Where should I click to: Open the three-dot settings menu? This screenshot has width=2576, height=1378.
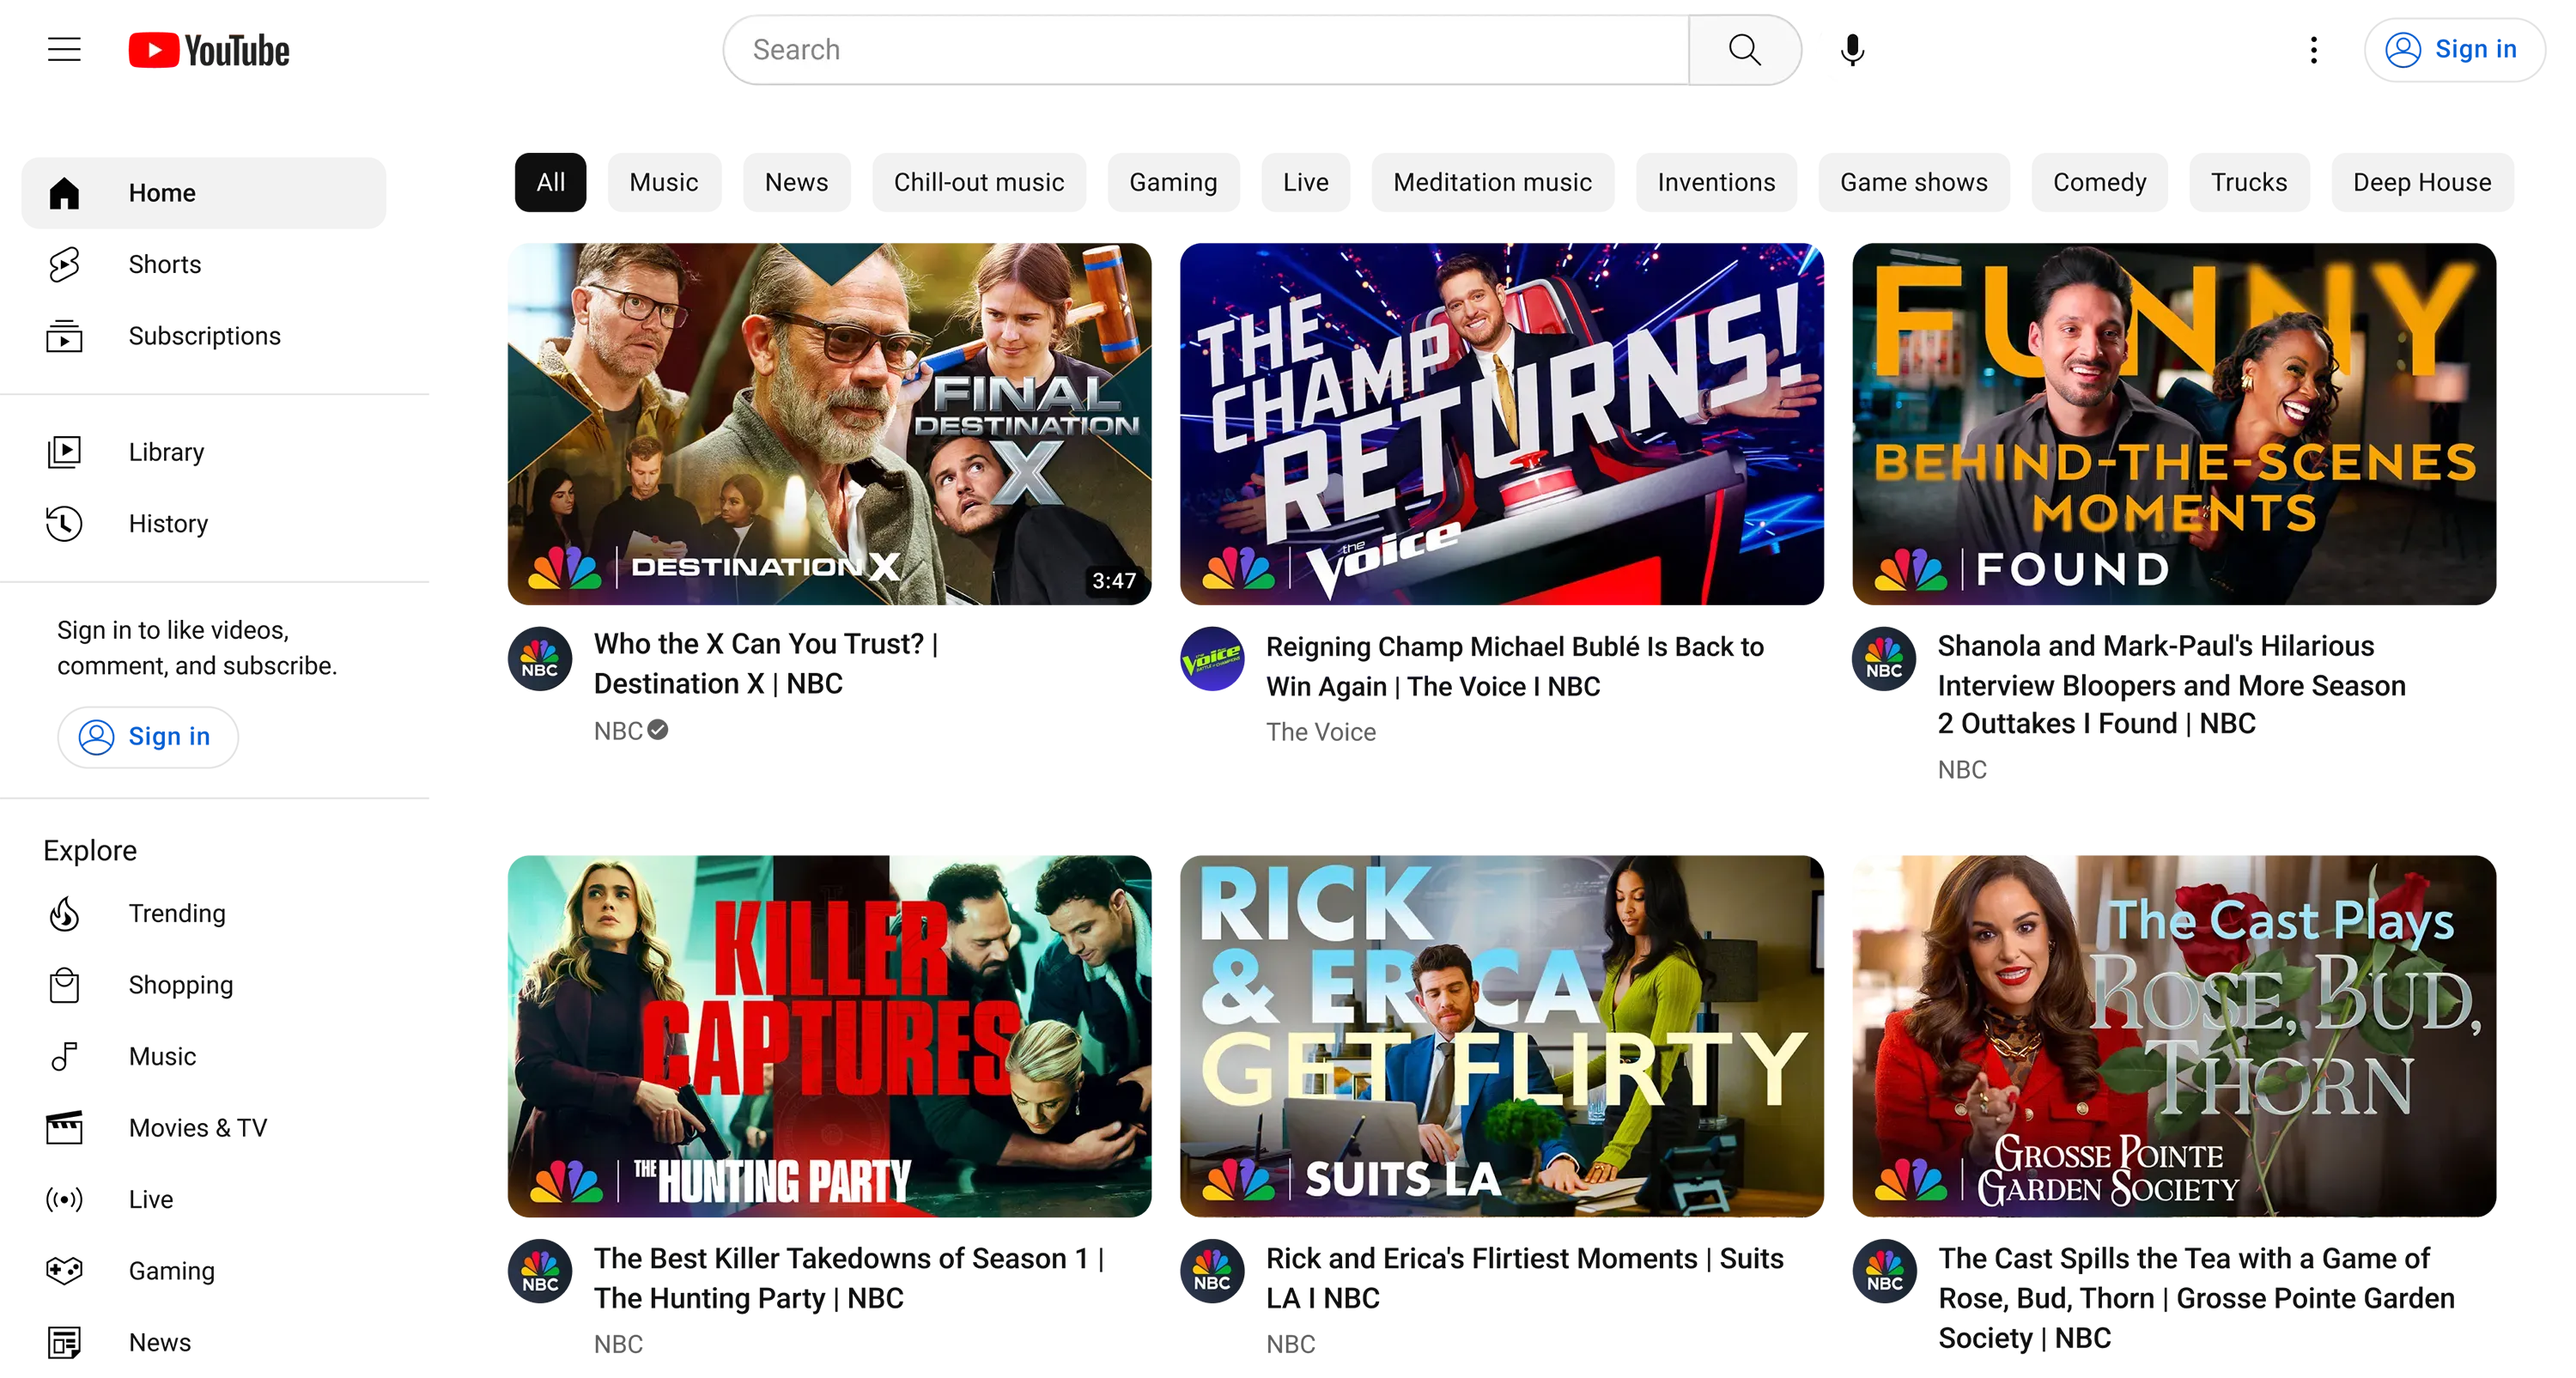[2313, 50]
